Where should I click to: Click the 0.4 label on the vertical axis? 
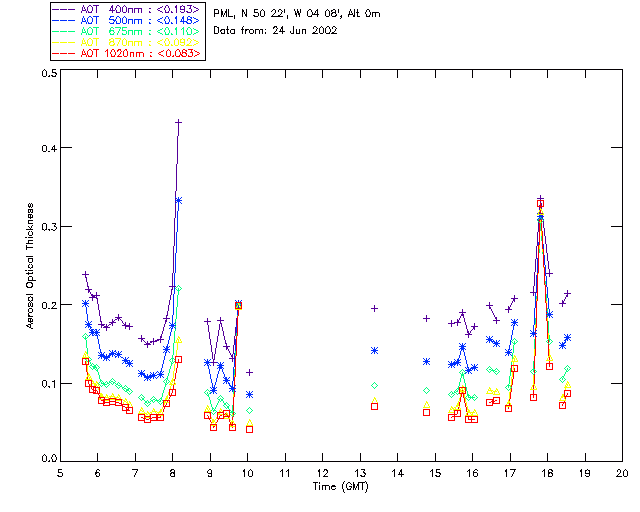click(49, 148)
